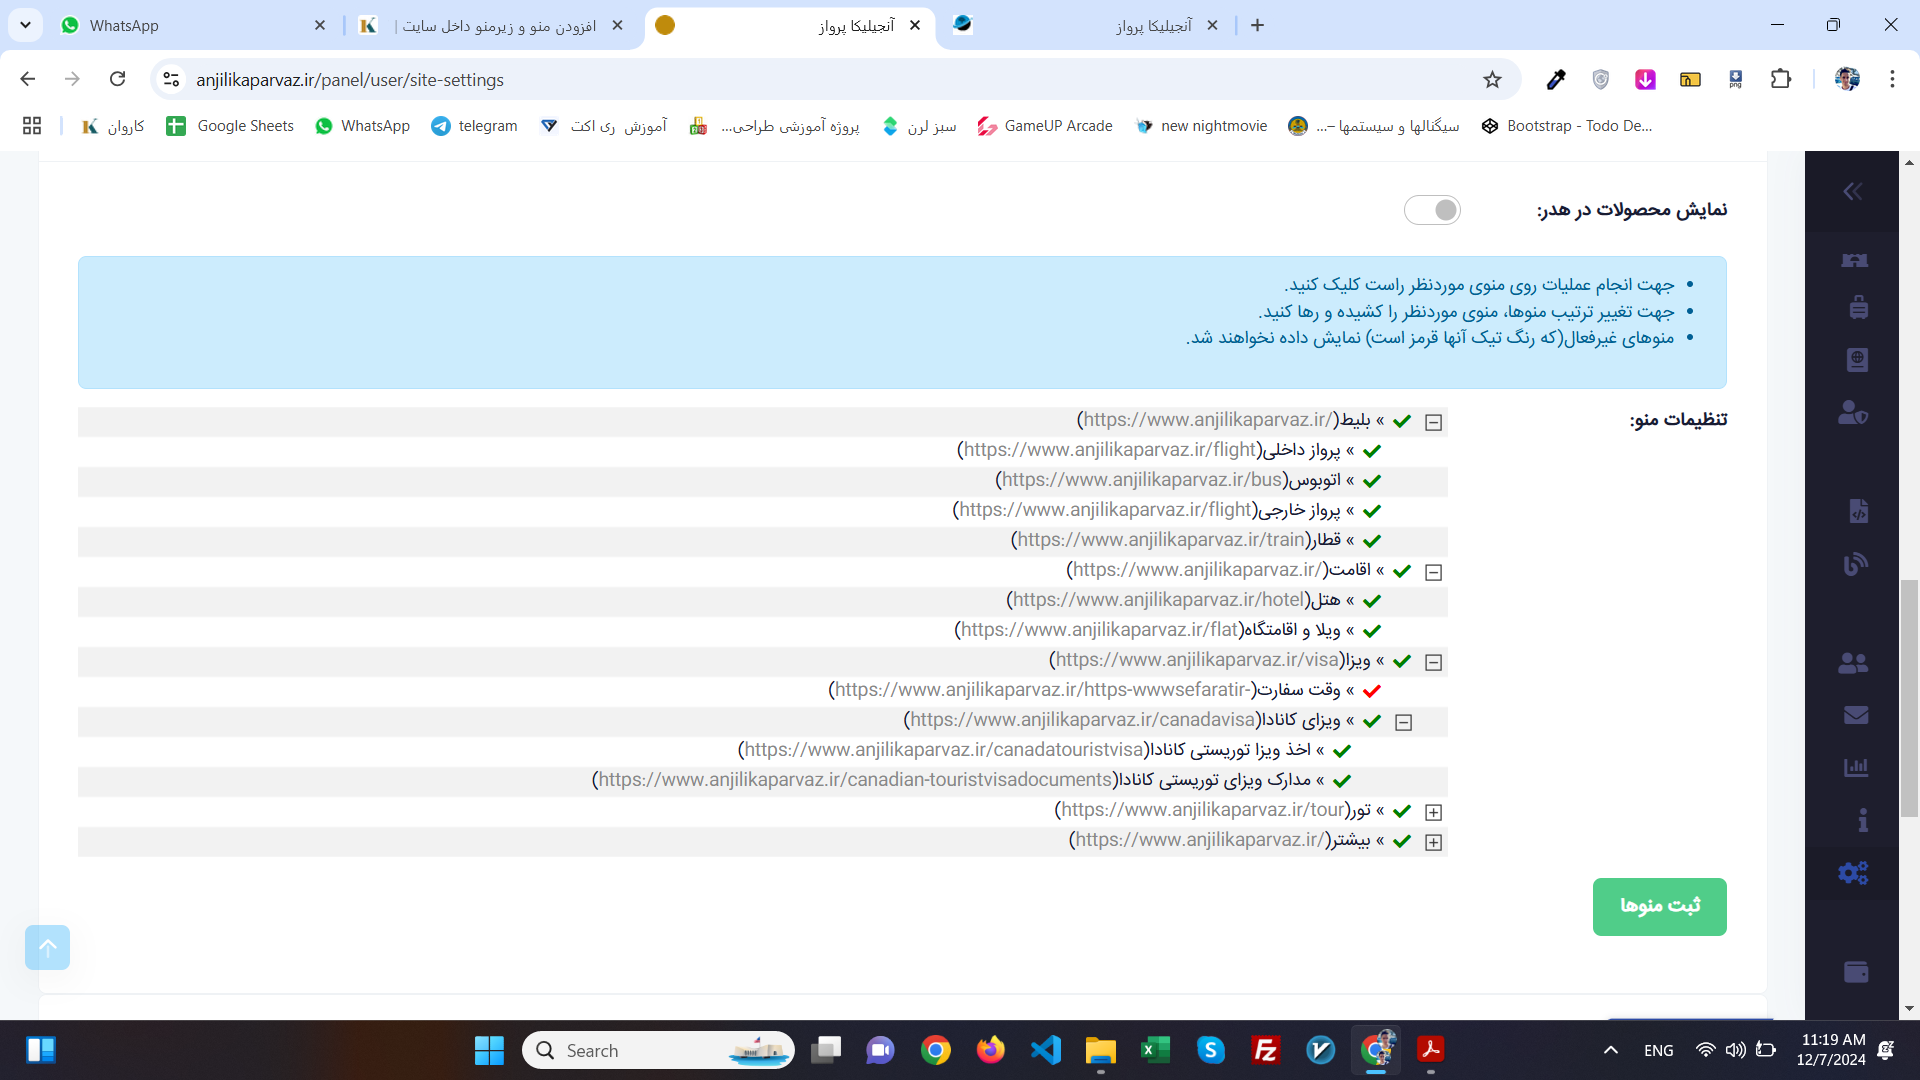Open the info icon in sidebar
The width and height of the screenshot is (1920, 1080).
tap(1862, 820)
